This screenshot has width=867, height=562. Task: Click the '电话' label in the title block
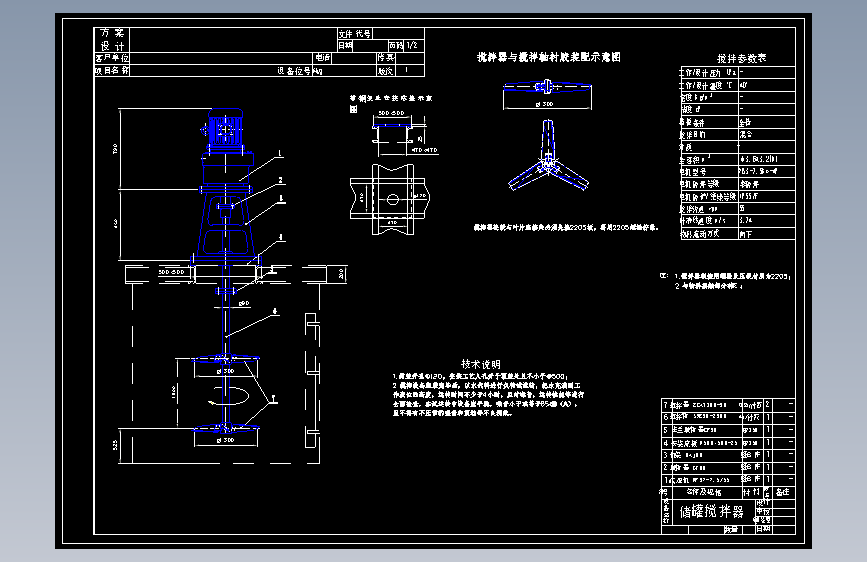click(323, 58)
